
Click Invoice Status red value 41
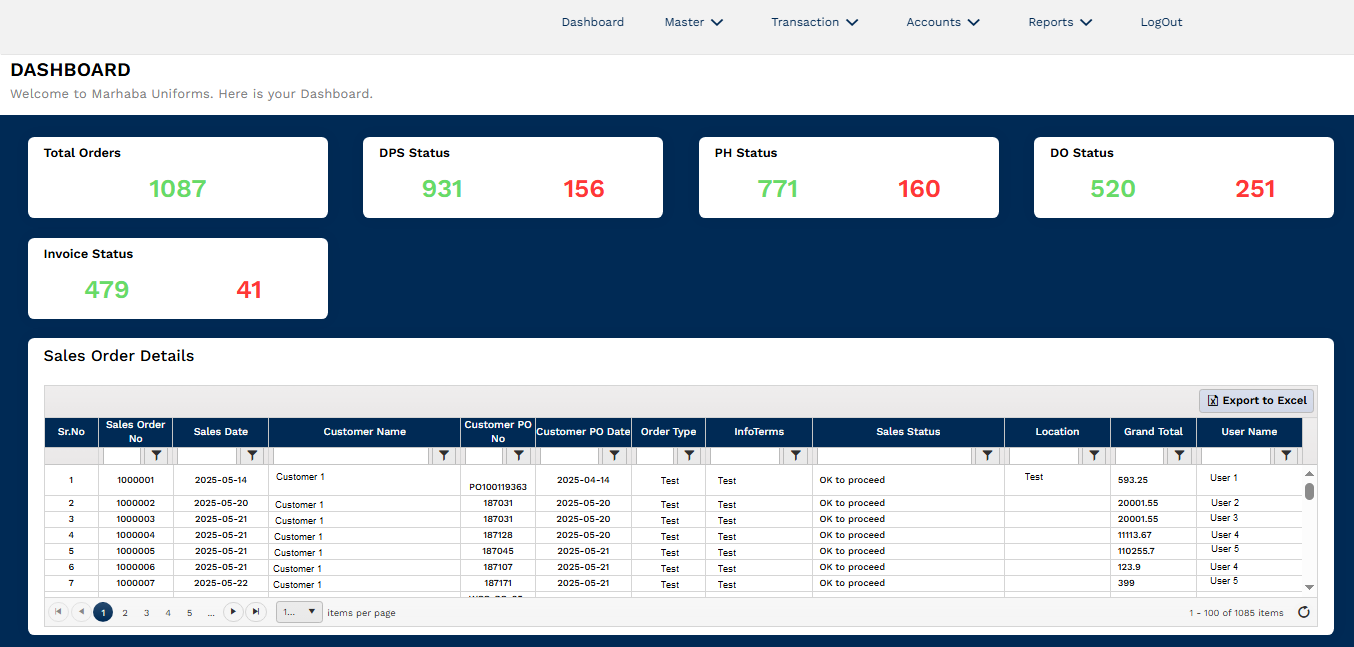249,290
